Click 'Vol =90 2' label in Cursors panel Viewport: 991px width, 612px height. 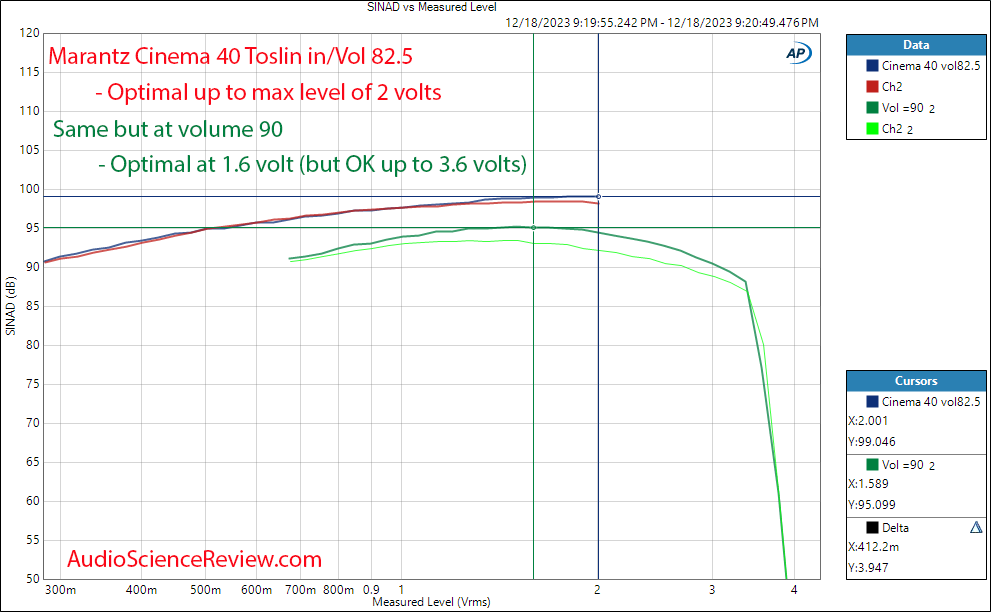908,465
